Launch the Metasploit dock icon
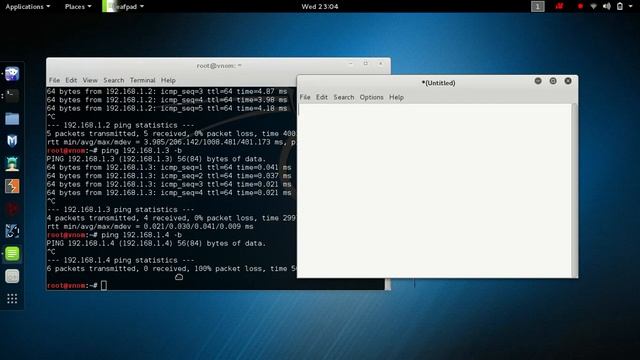 pyautogui.click(x=12, y=141)
